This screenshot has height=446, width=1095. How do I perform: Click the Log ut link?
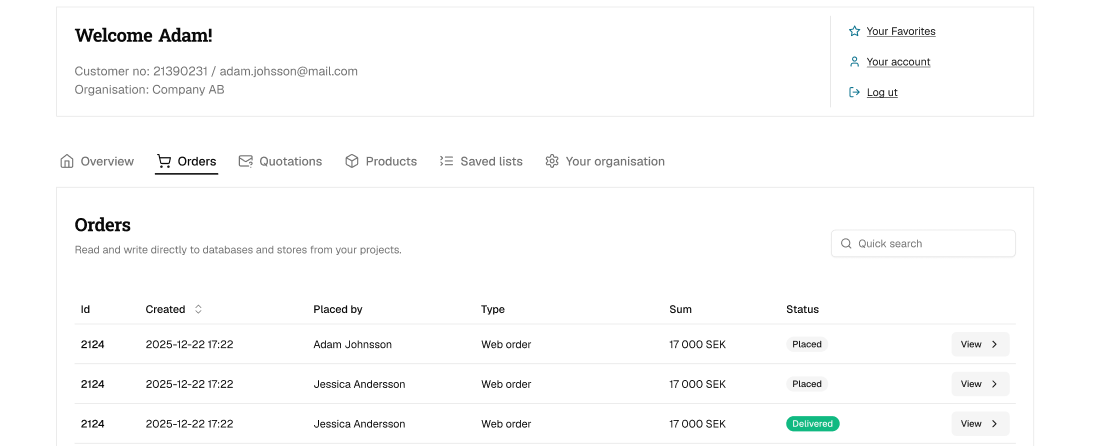(882, 92)
